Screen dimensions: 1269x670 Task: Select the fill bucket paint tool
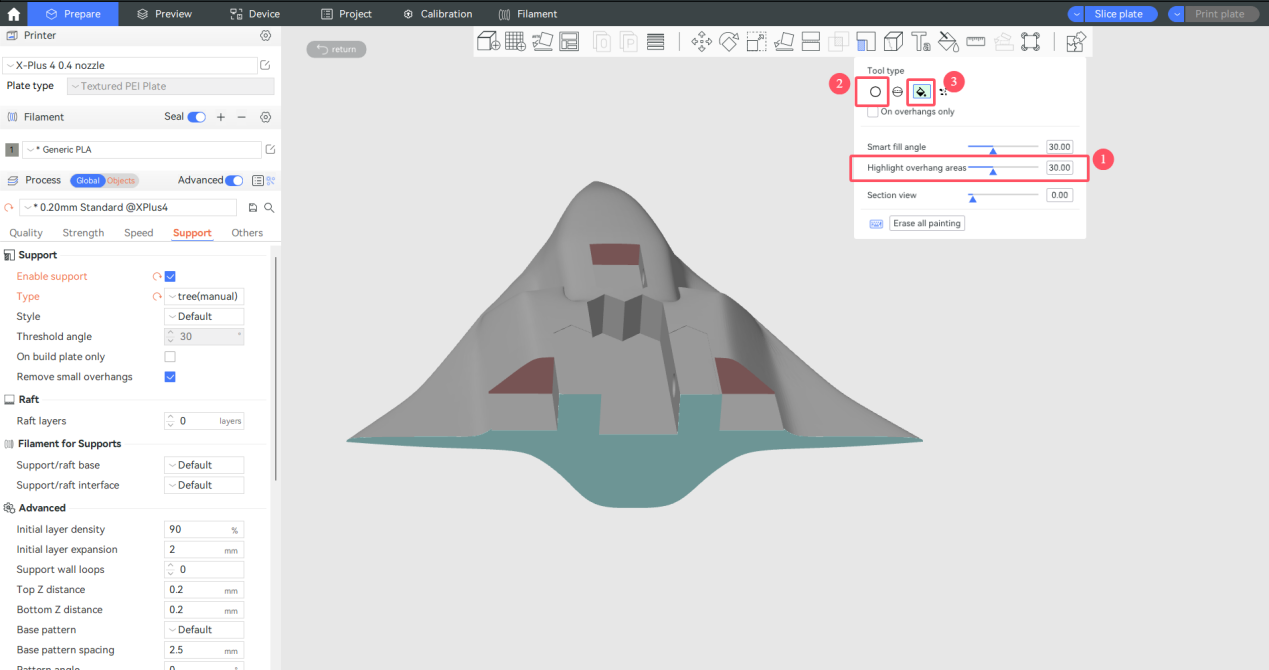click(x=920, y=92)
